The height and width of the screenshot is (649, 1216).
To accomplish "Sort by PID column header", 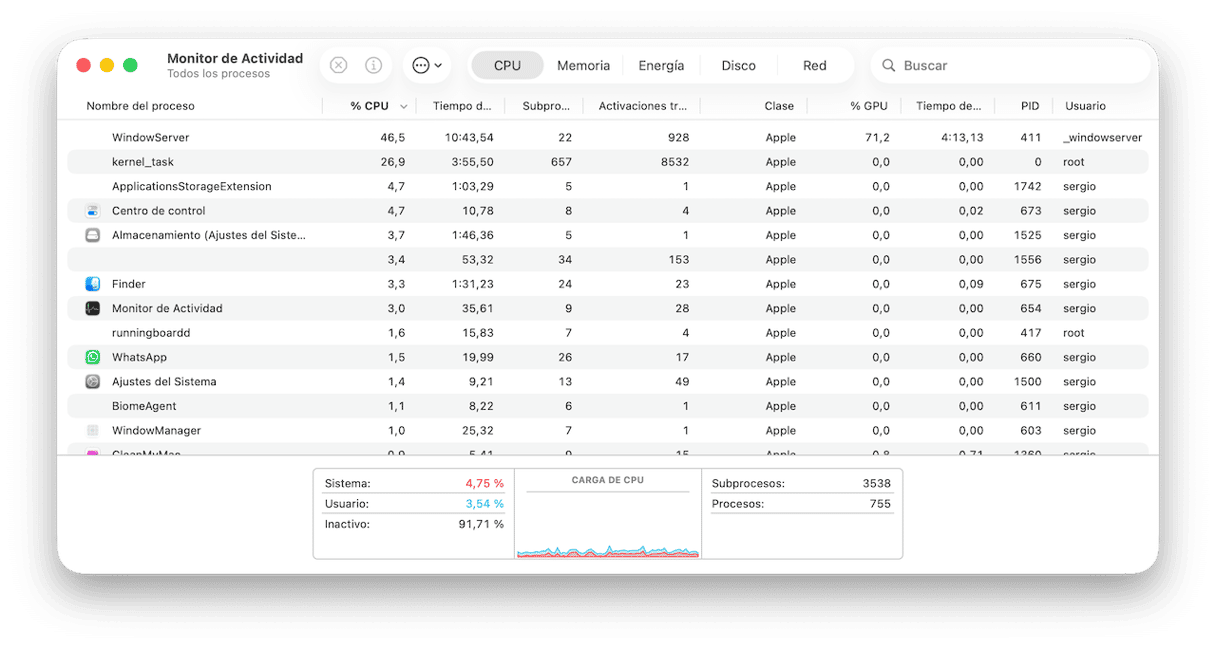I will (1030, 106).
